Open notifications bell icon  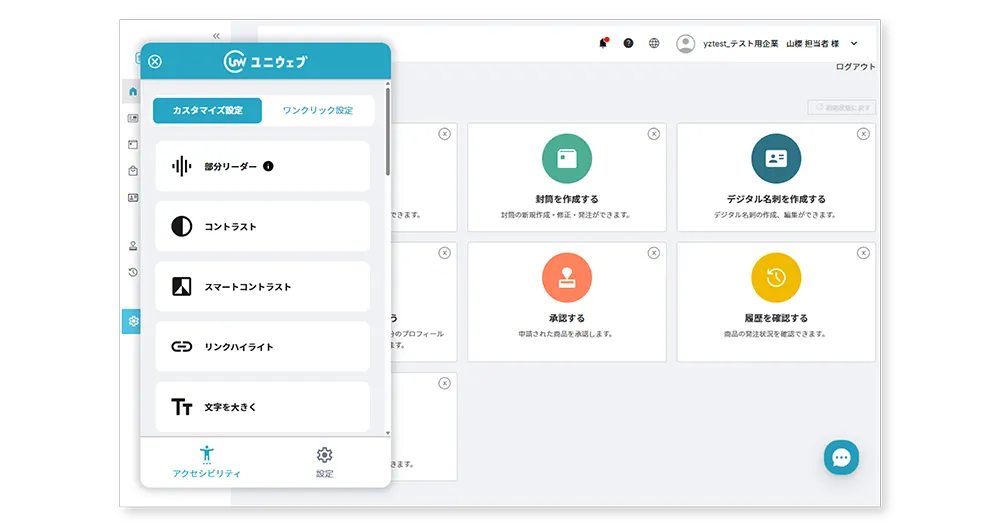point(603,43)
